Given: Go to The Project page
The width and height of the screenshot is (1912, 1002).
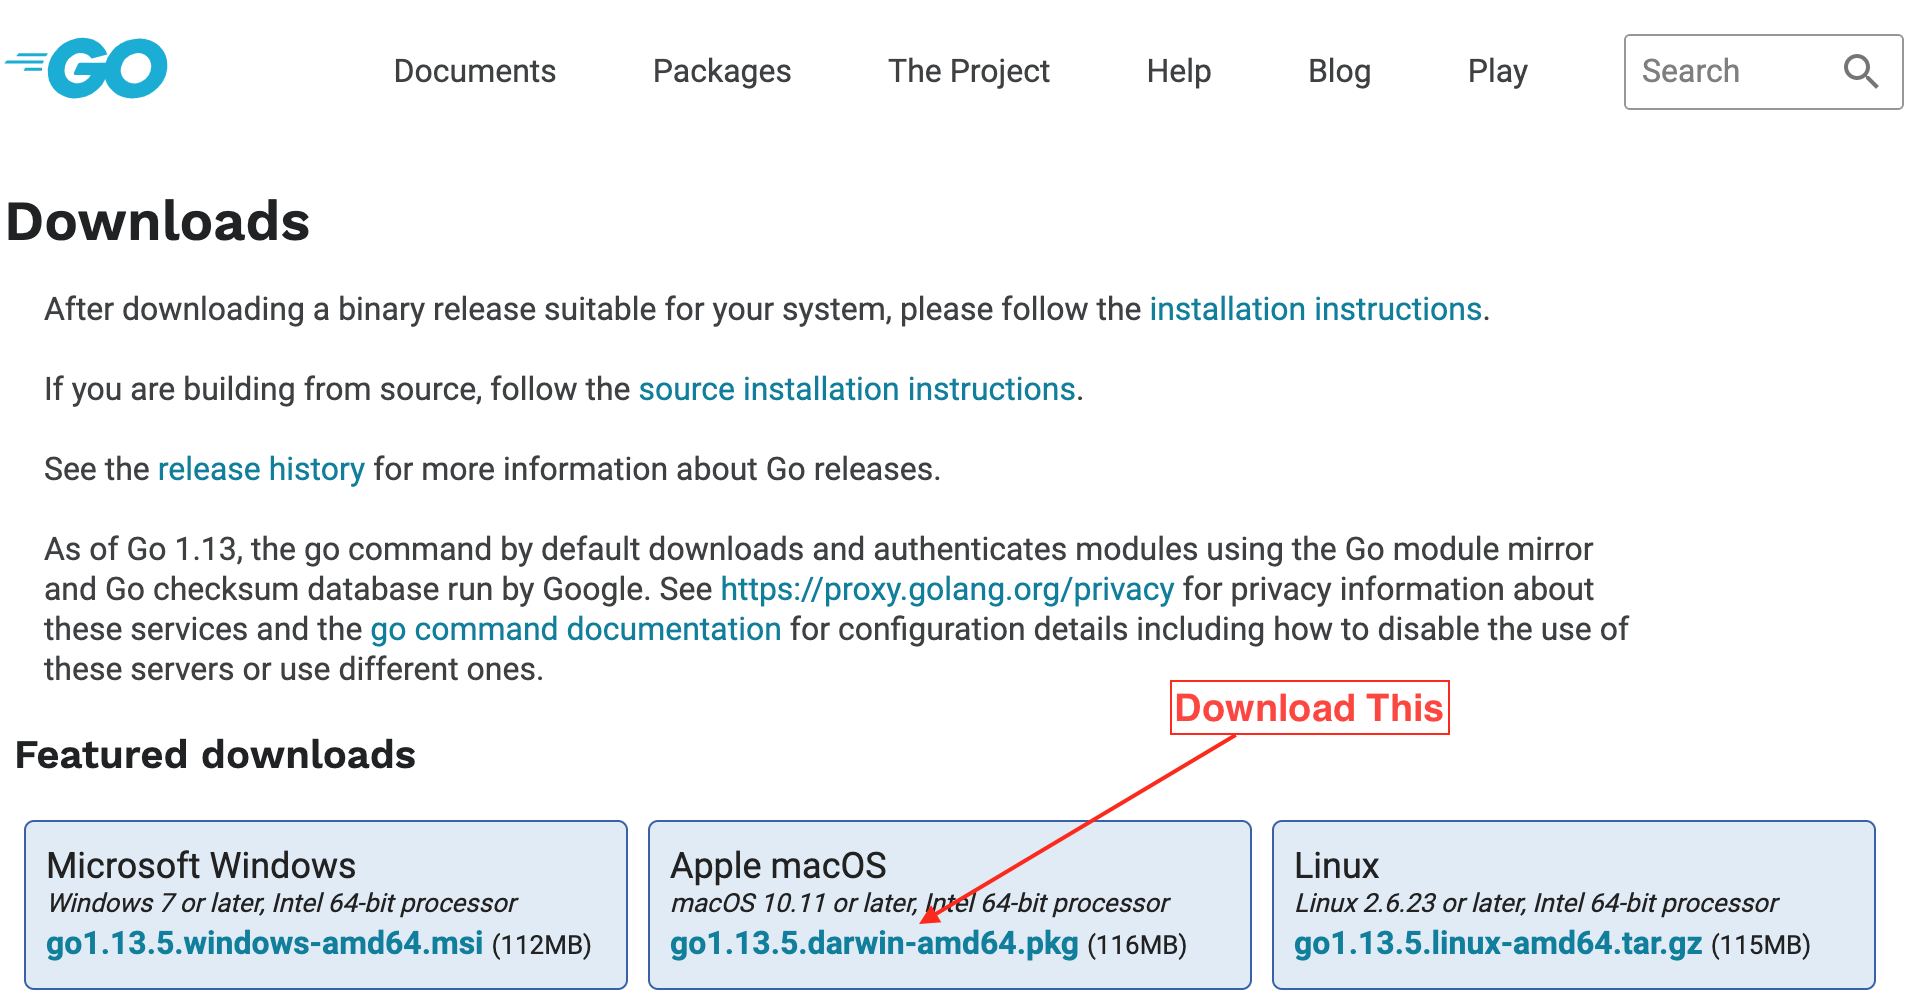Looking at the screenshot, I should coord(968,71).
